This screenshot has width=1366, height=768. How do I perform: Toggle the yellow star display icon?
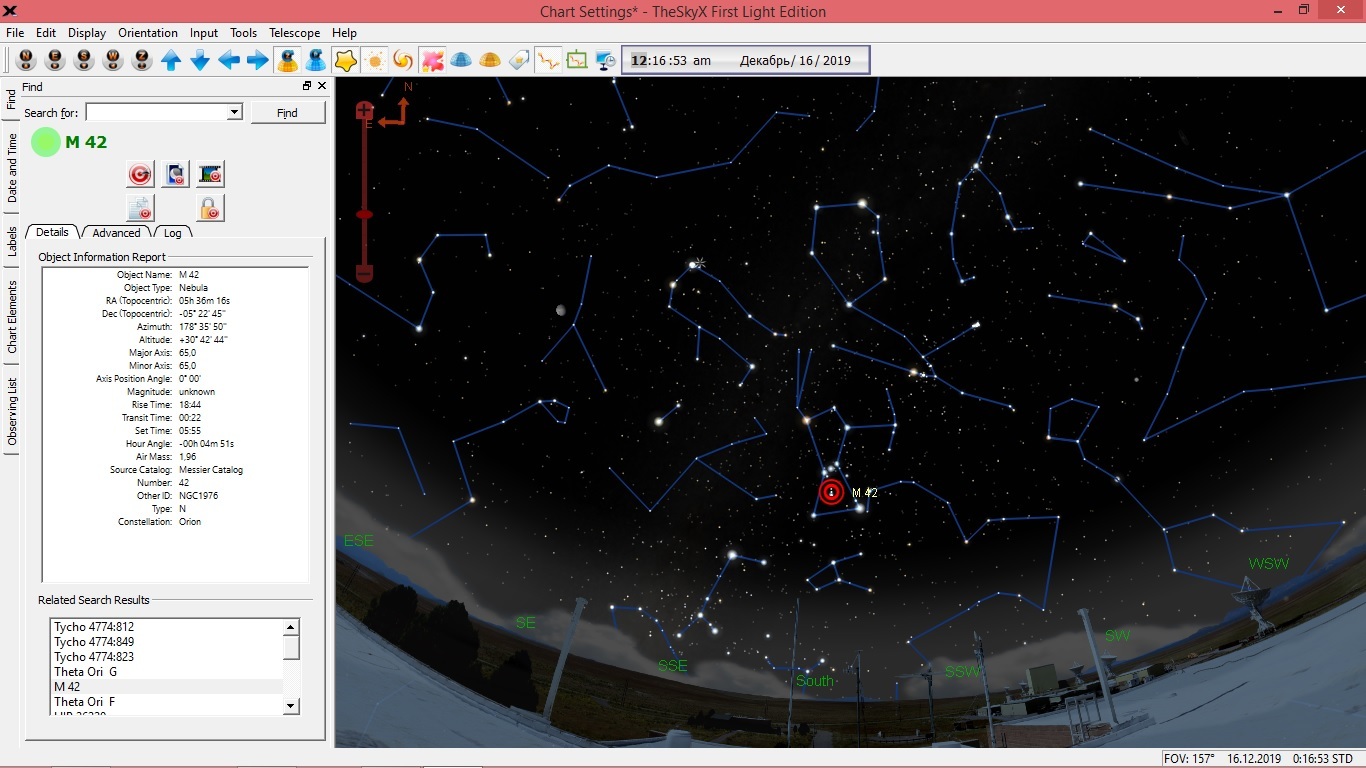(x=345, y=60)
